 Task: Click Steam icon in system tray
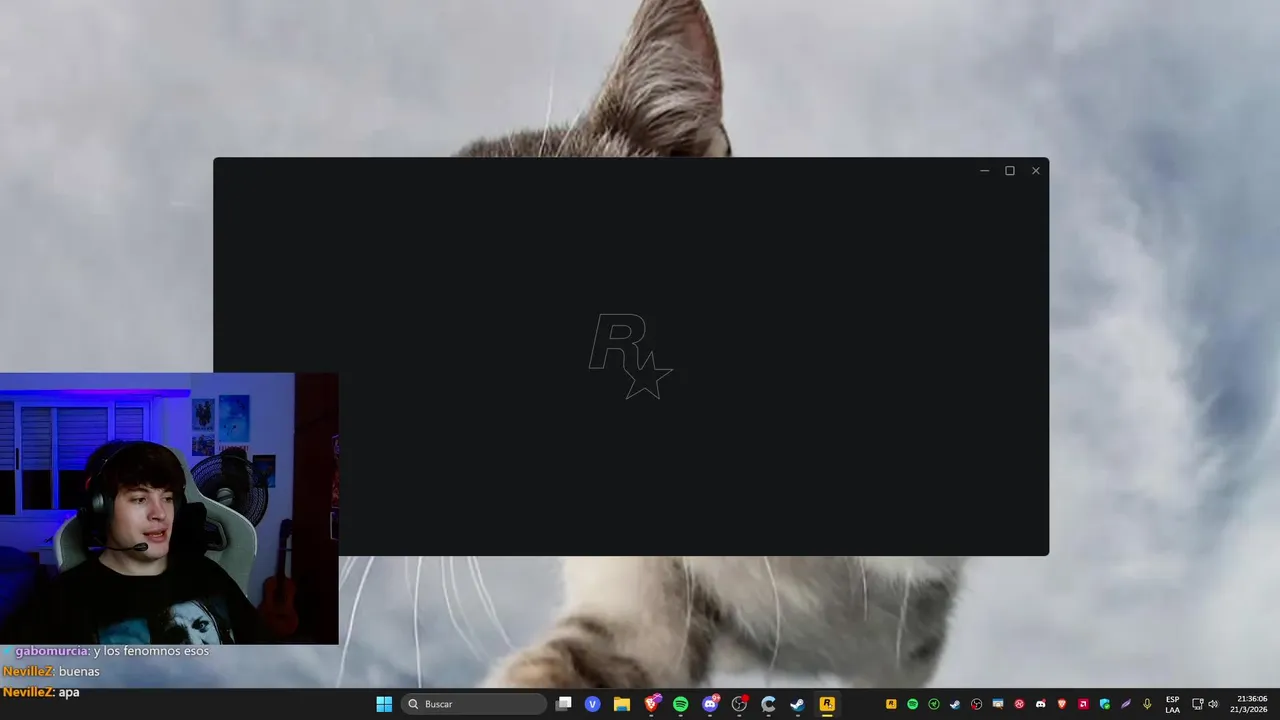click(x=955, y=704)
